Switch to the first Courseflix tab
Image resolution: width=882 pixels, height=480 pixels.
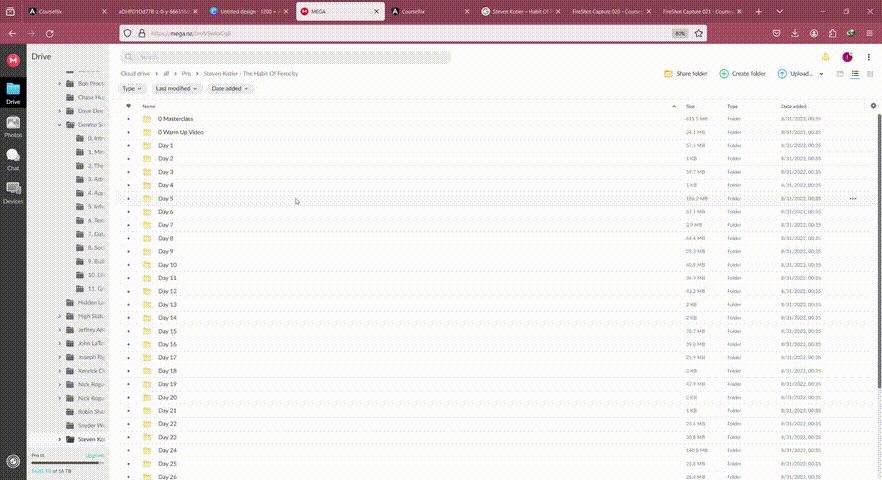click(x=68, y=11)
